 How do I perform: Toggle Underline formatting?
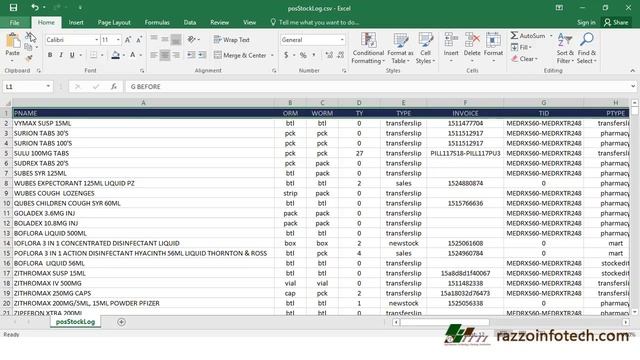coord(72,55)
